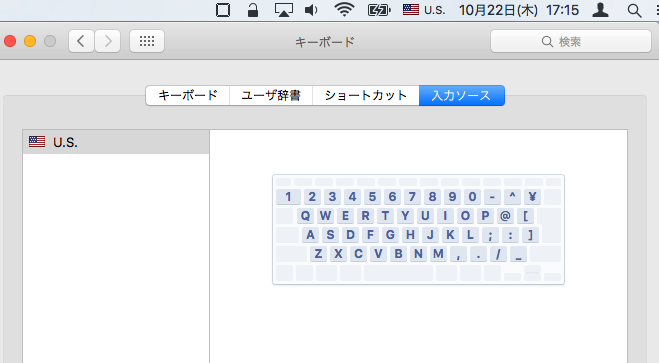Screen dimensions: 659x363
Task: Click the @ key in keyboard preview
Action: [x=505, y=216]
